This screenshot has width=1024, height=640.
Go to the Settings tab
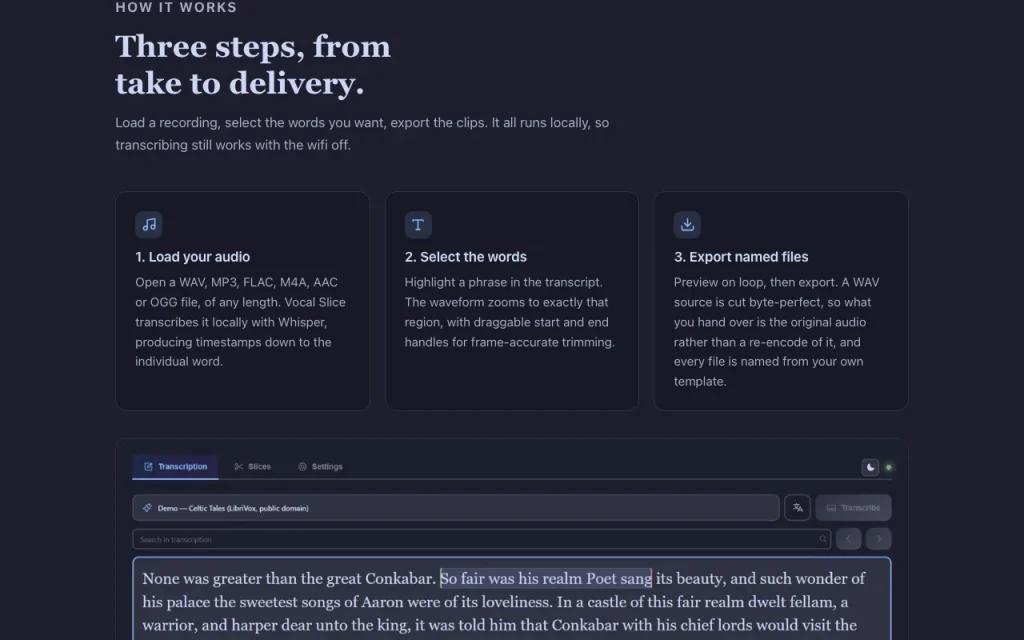pos(320,467)
